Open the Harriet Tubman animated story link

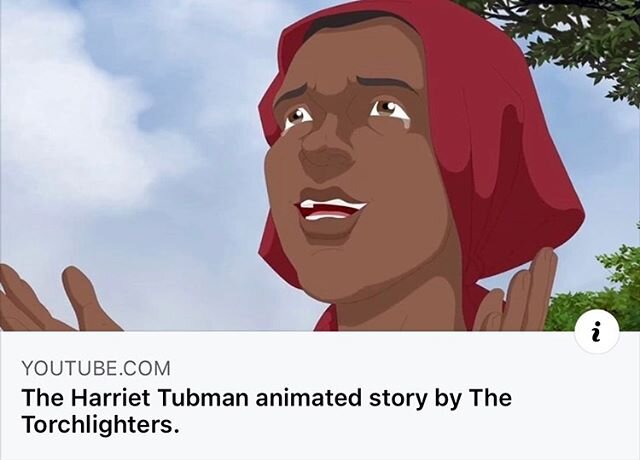tap(266, 411)
